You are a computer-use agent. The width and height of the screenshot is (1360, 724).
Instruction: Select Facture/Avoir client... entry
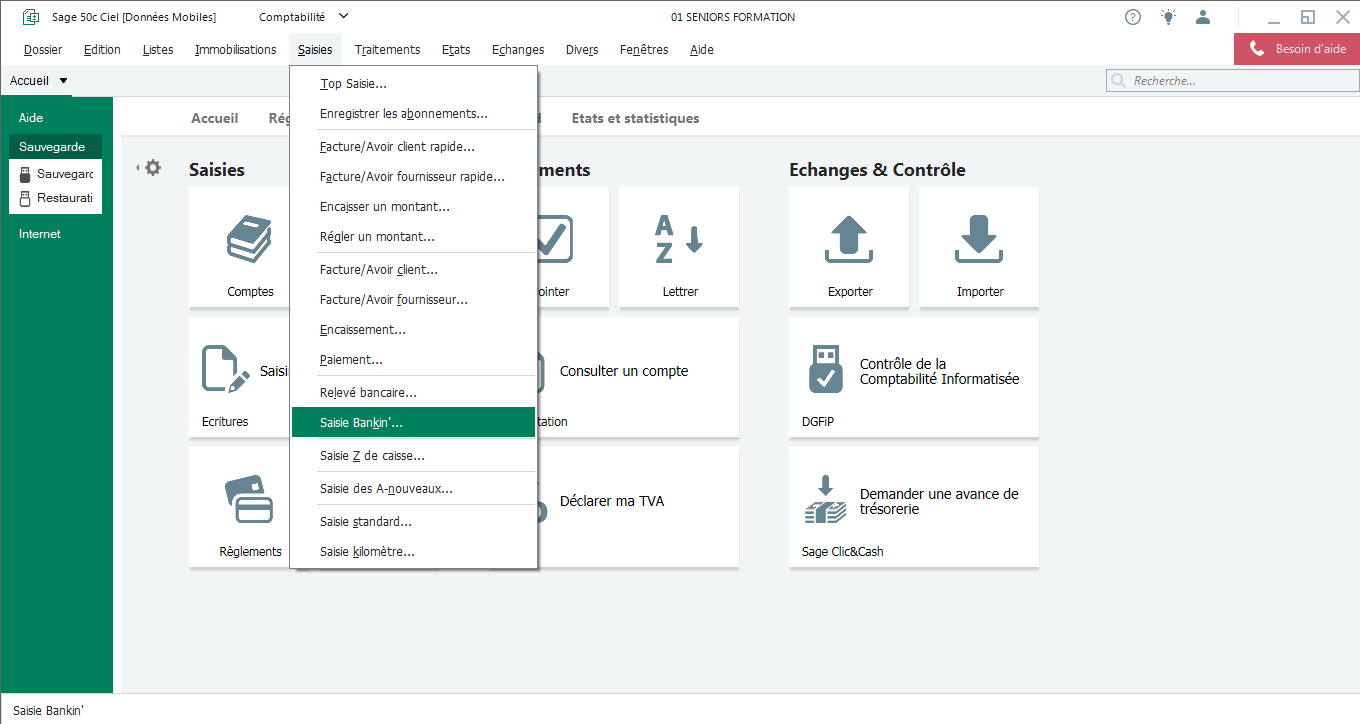pyautogui.click(x=414, y=270)
